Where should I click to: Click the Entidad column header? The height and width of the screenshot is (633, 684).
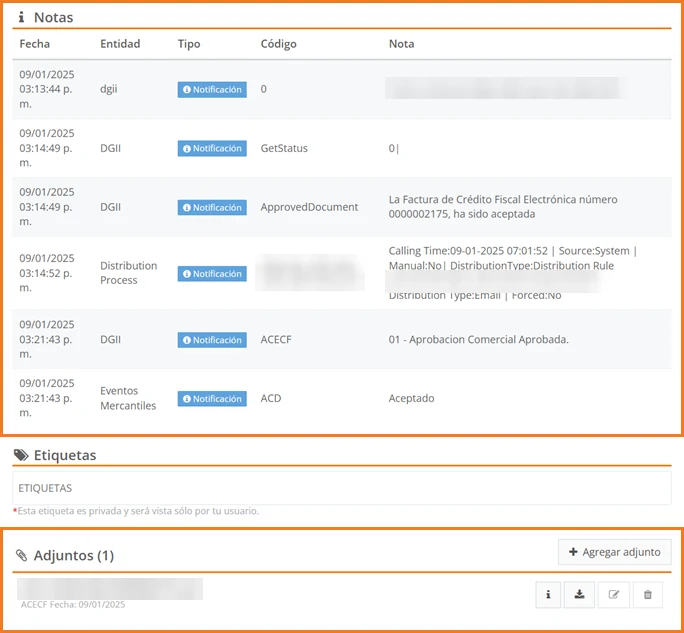(120, 44)
